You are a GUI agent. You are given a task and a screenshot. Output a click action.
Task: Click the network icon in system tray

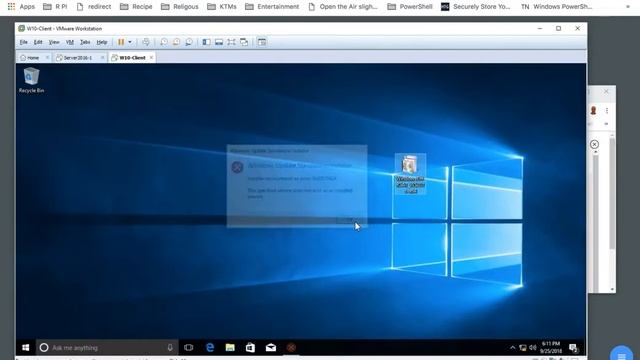pyautogui.click(x=523, y=348)
